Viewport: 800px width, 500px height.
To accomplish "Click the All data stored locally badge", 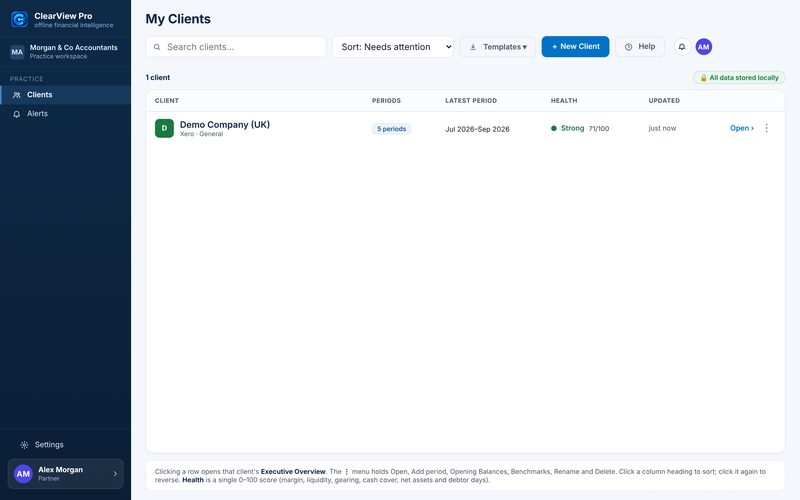I will (x=739, y=78).
